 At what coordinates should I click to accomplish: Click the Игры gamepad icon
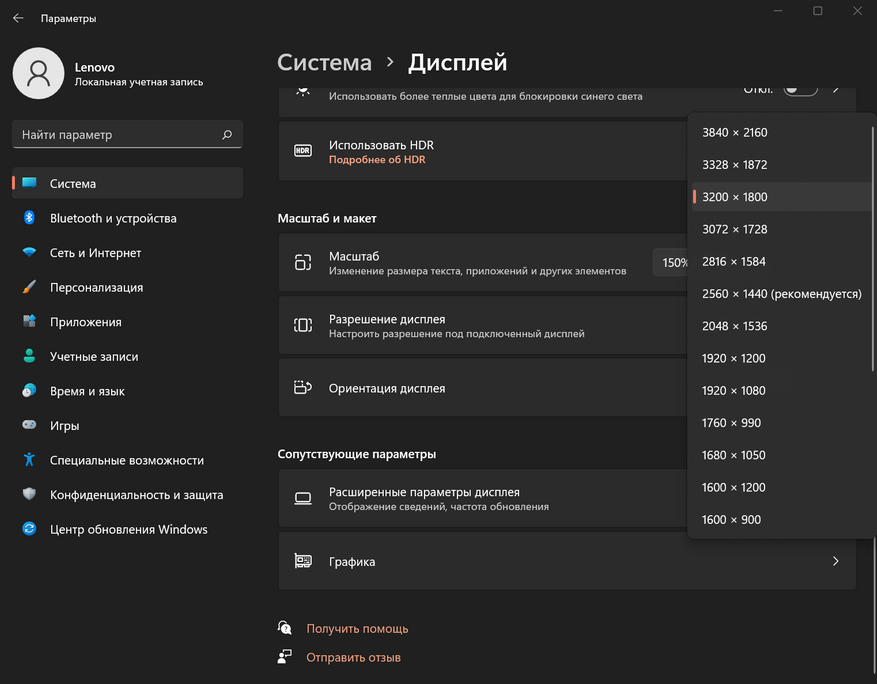click(x=30, y=426)
